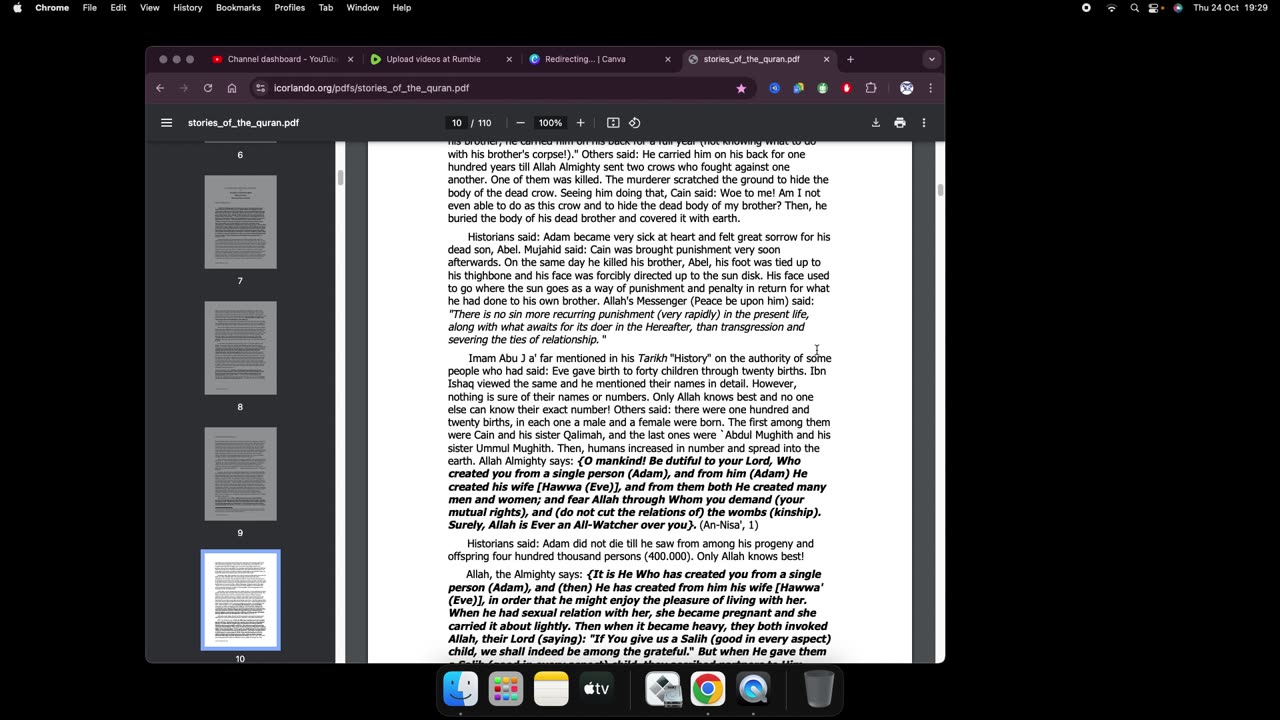
Task: Open the View menu
Action: point(149,8)
